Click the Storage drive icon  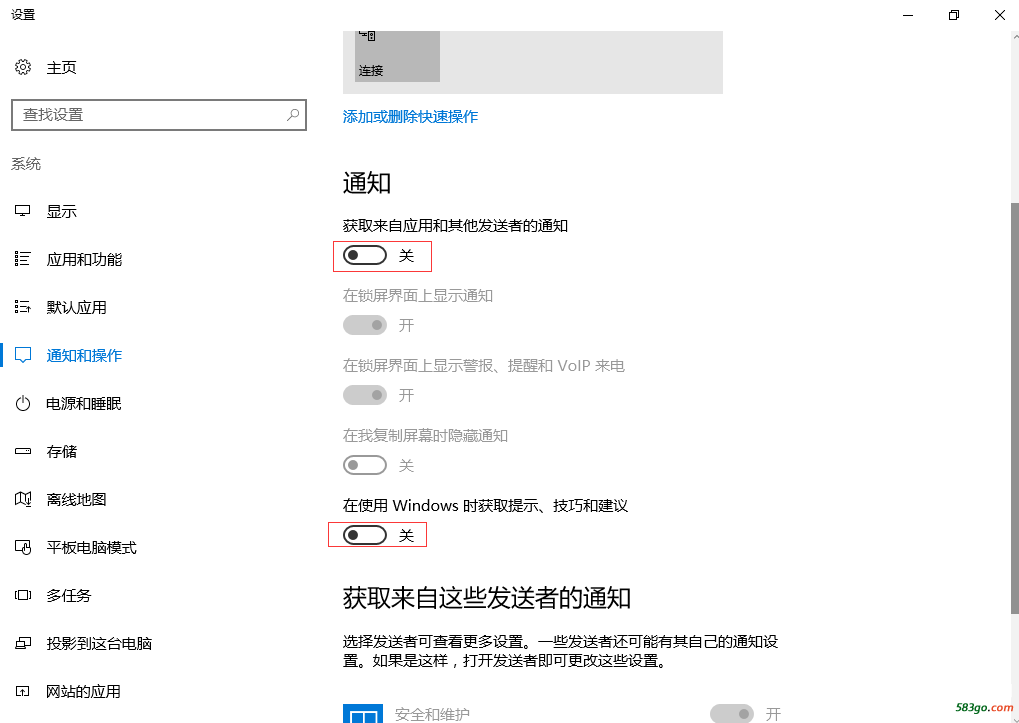(x=23, y=451)
